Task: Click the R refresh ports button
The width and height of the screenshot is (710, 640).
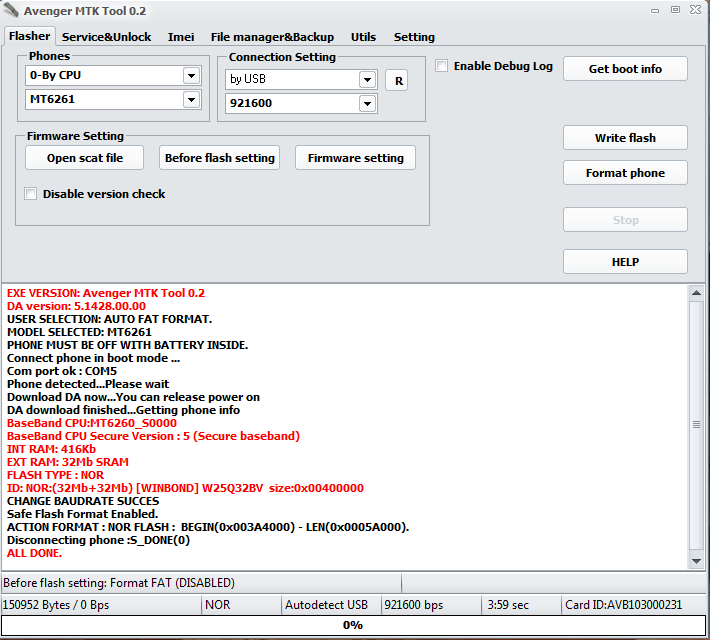Action: tap(397, 81)
